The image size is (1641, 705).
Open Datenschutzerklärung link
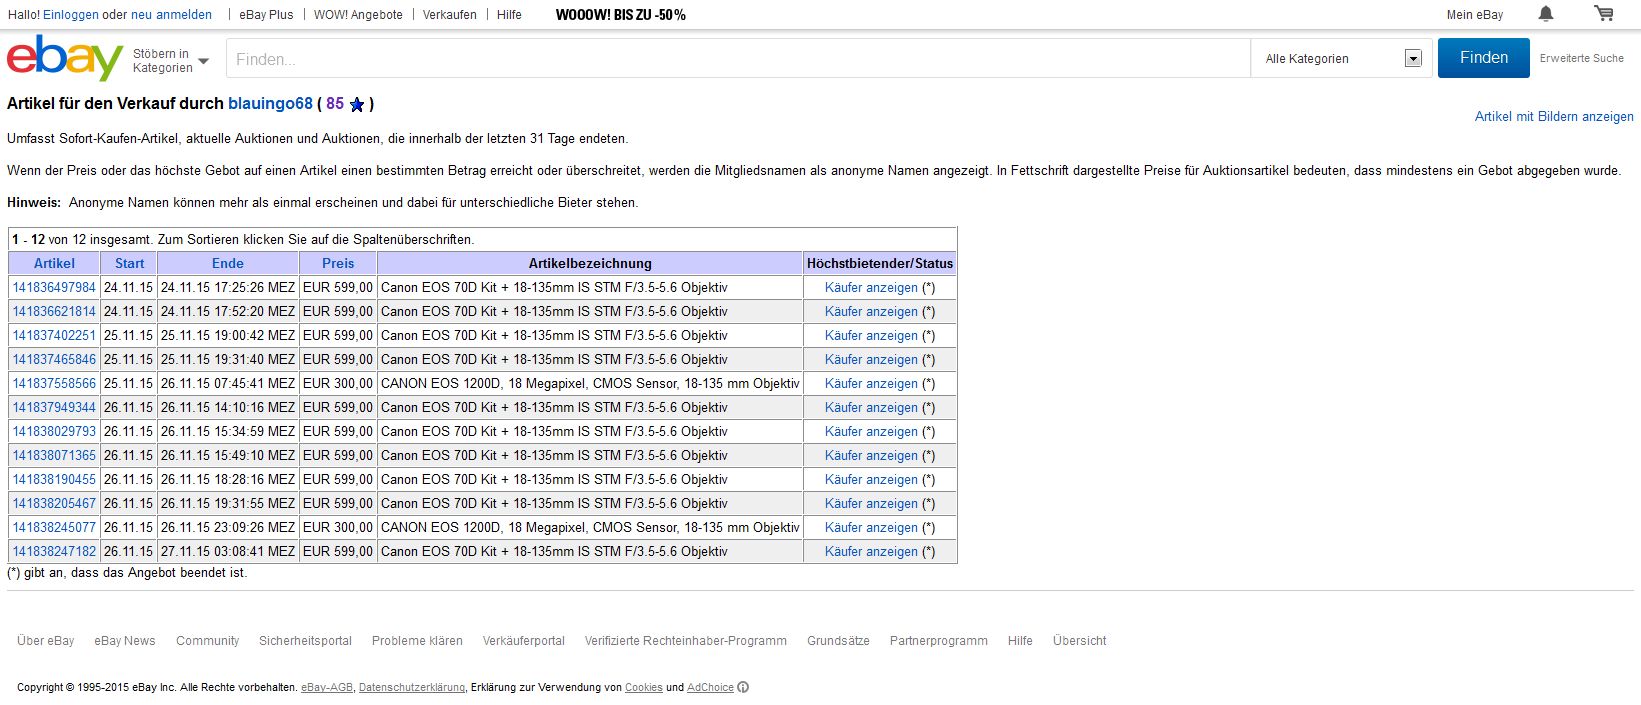click(x=412, y=688)
